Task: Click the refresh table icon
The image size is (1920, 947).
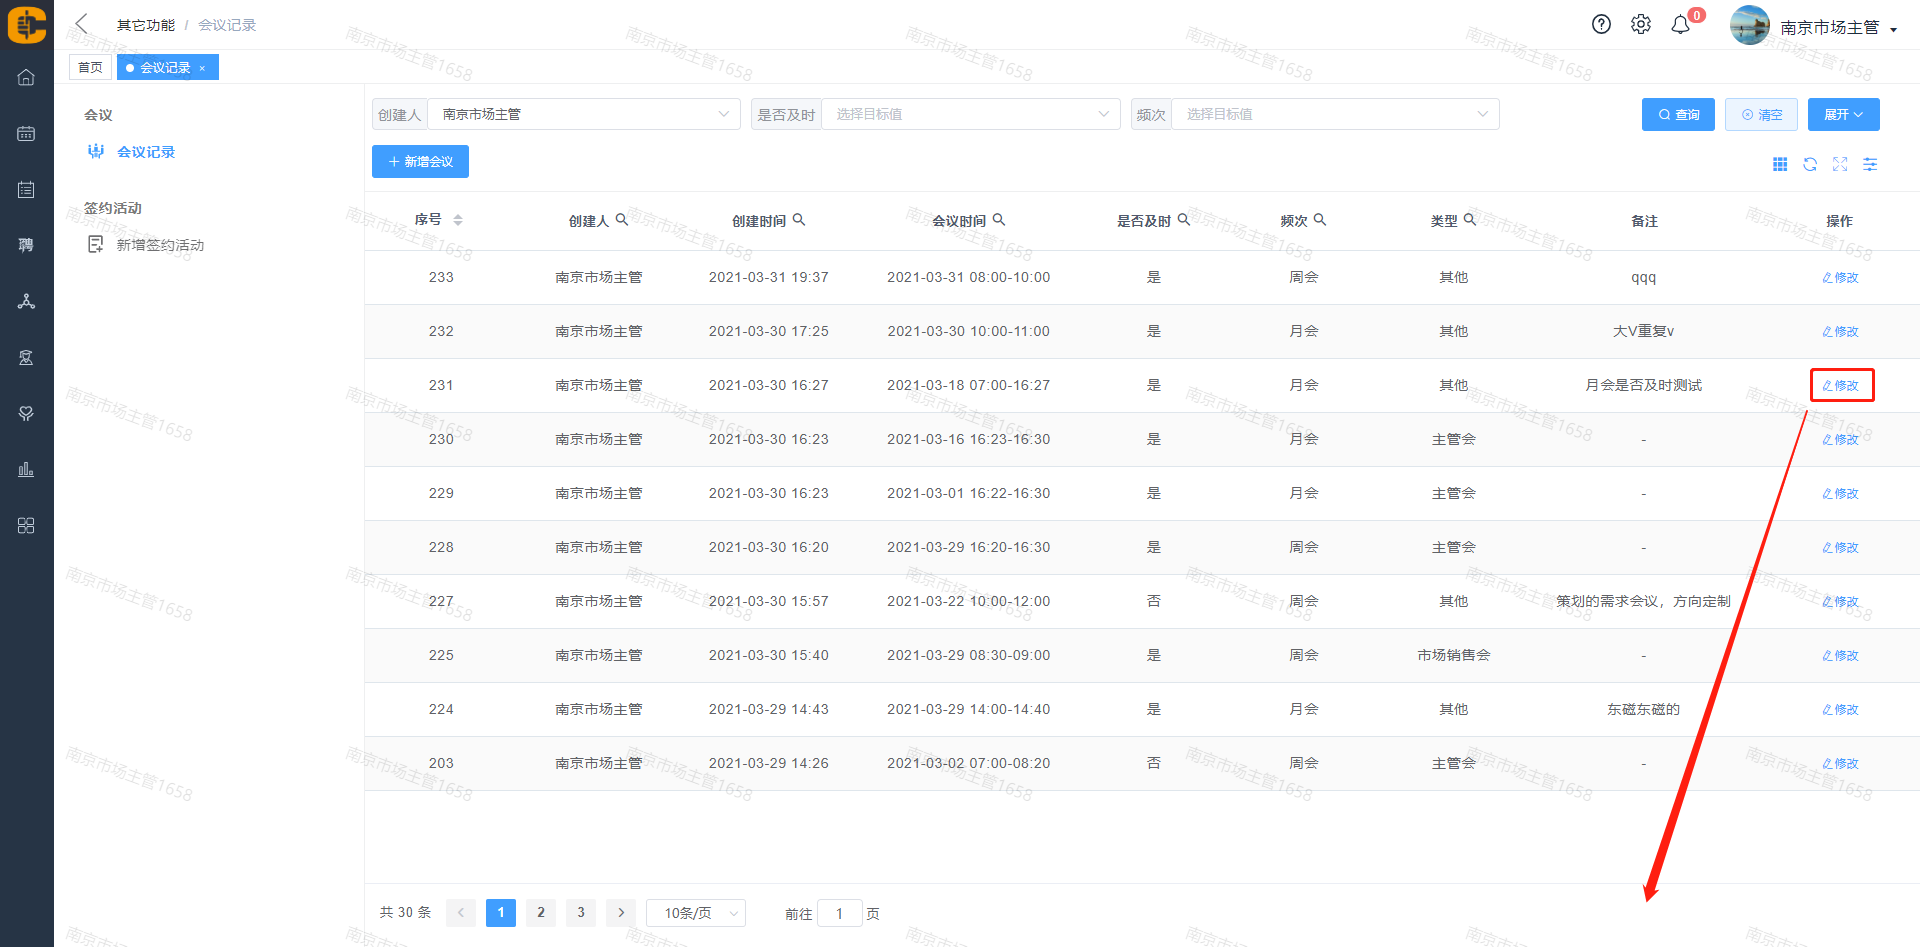Action: click(x=1810, y=164)
